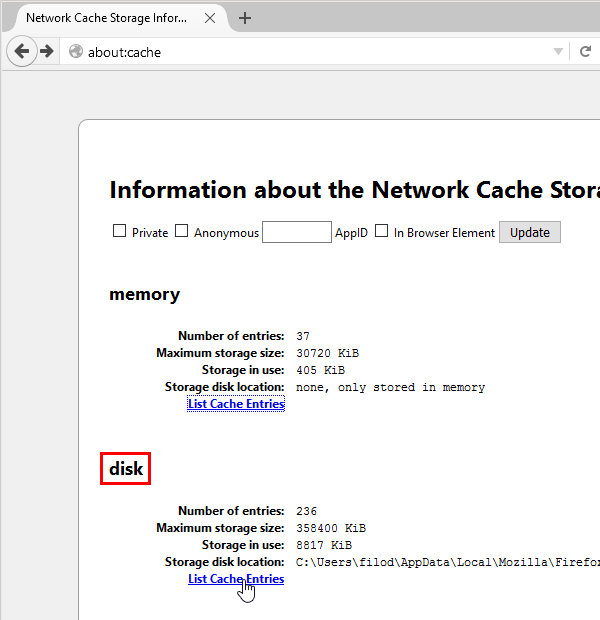Select the disk entries value 236
Viewport: 600px width, 620px height.
click(307, 511)
